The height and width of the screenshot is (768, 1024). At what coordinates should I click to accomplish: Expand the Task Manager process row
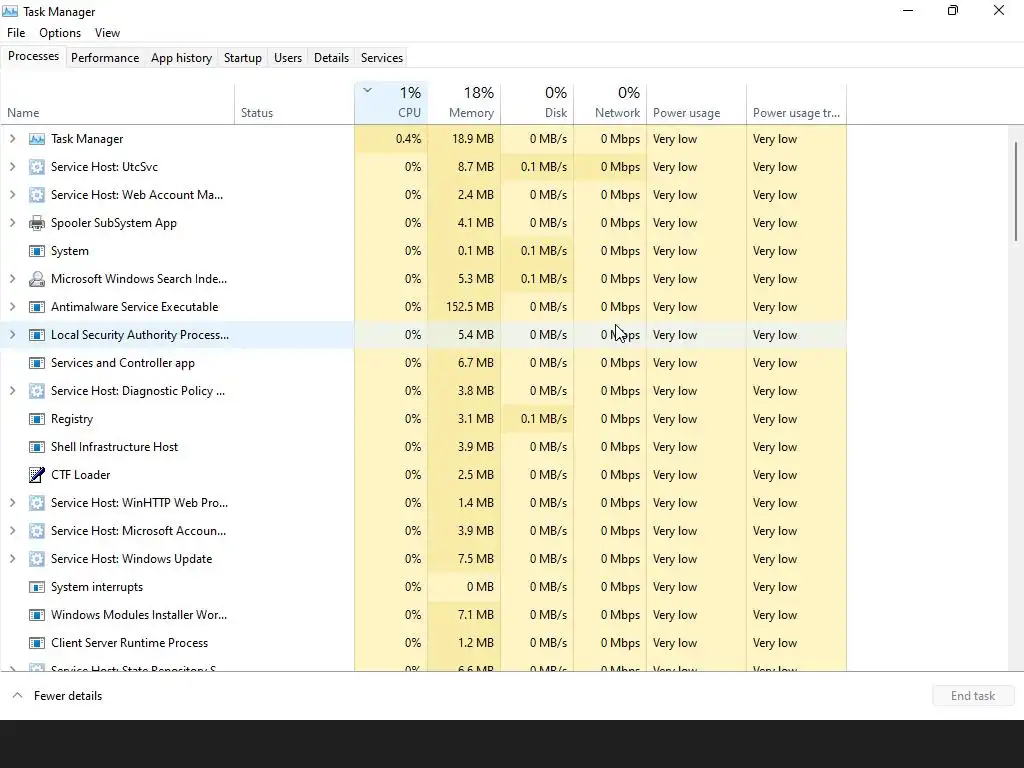click(x=12, y=139)
